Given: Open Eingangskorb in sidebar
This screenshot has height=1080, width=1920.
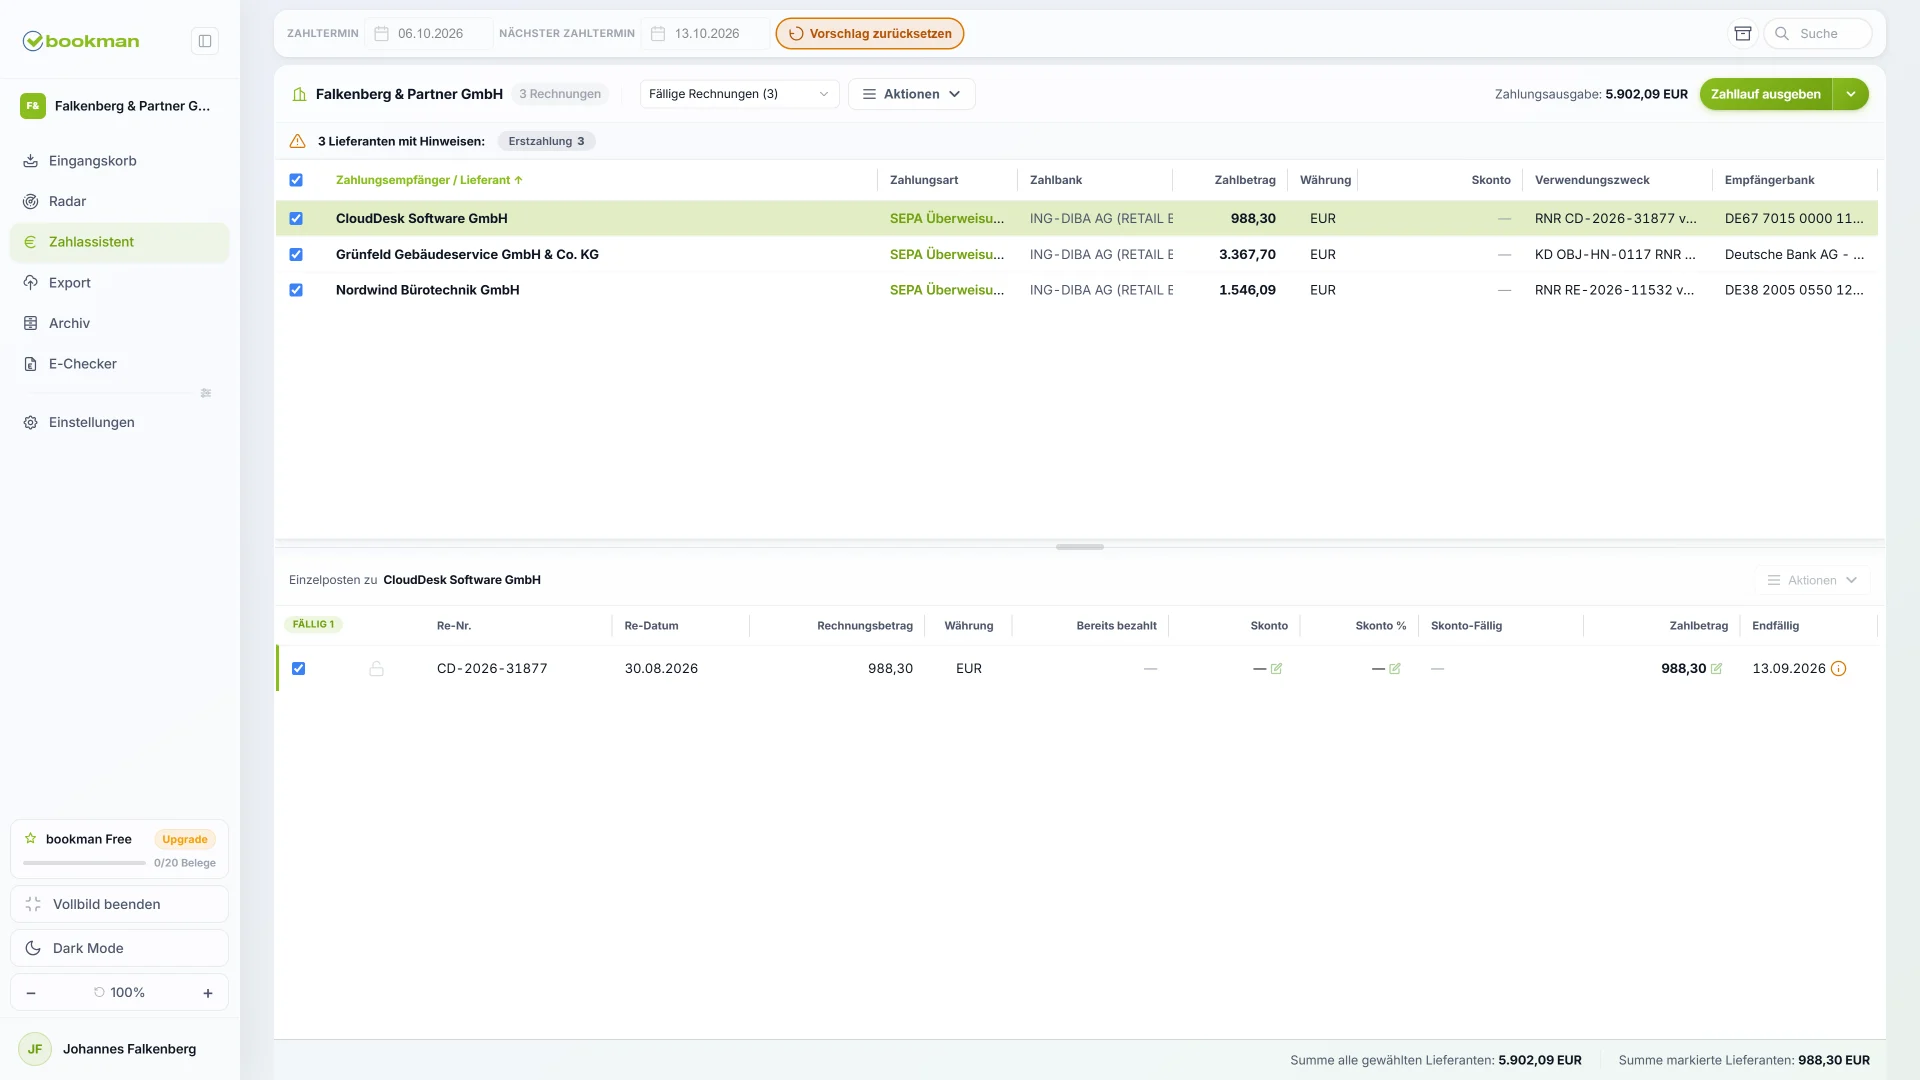Looking at the screenshot, I should point(119,161).
